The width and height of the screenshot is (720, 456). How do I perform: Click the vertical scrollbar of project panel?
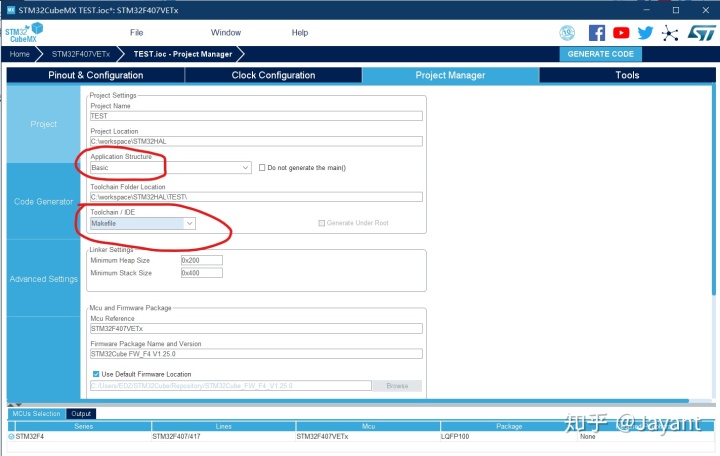[714, 190]
